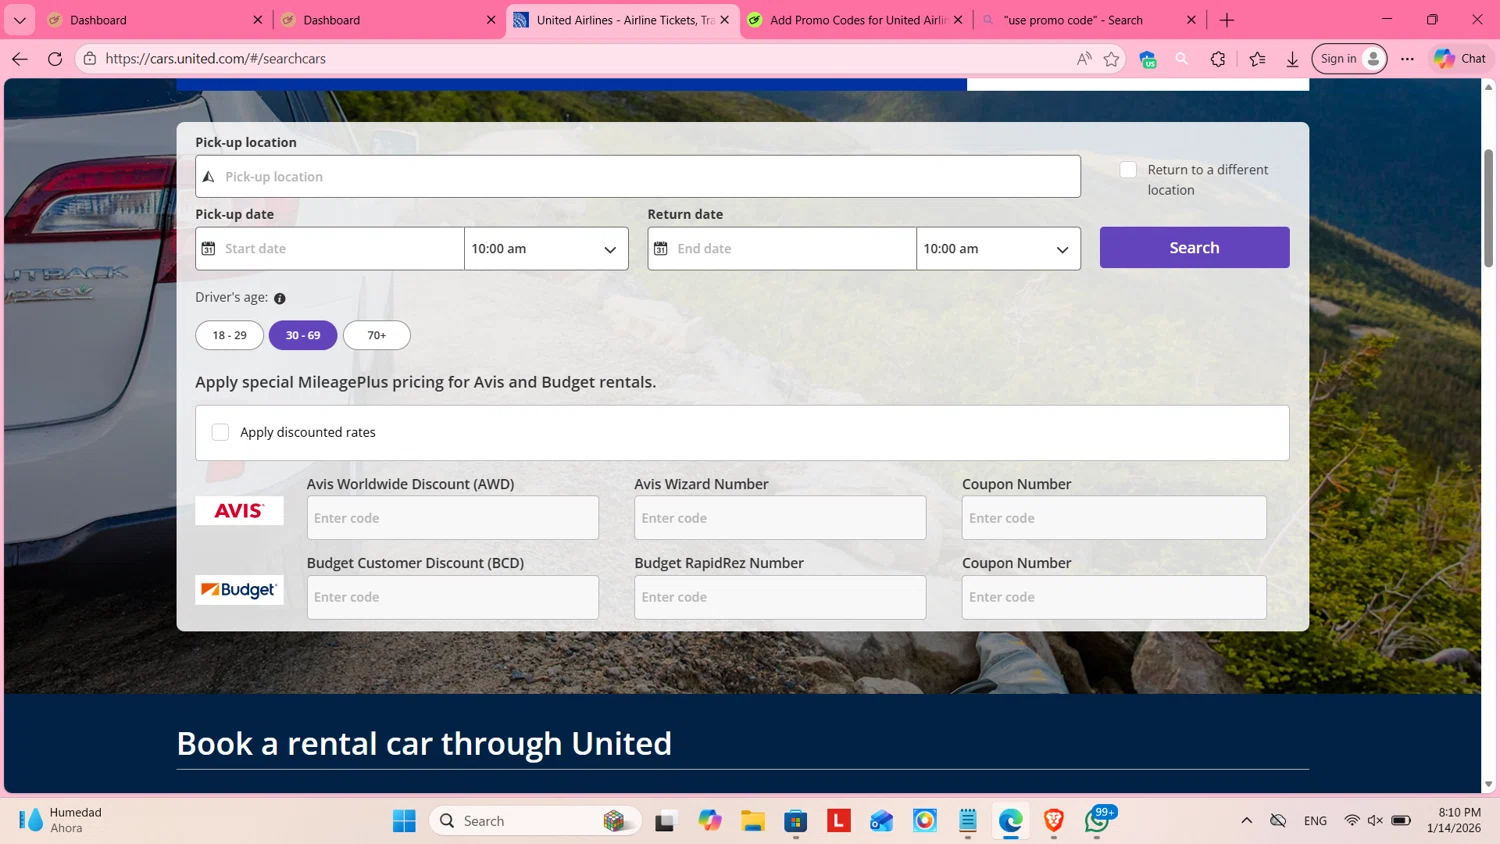This screenshot has width=1500, height=844.
Task: Open the red L app from taskbar
Action: [x=839, y=821]
